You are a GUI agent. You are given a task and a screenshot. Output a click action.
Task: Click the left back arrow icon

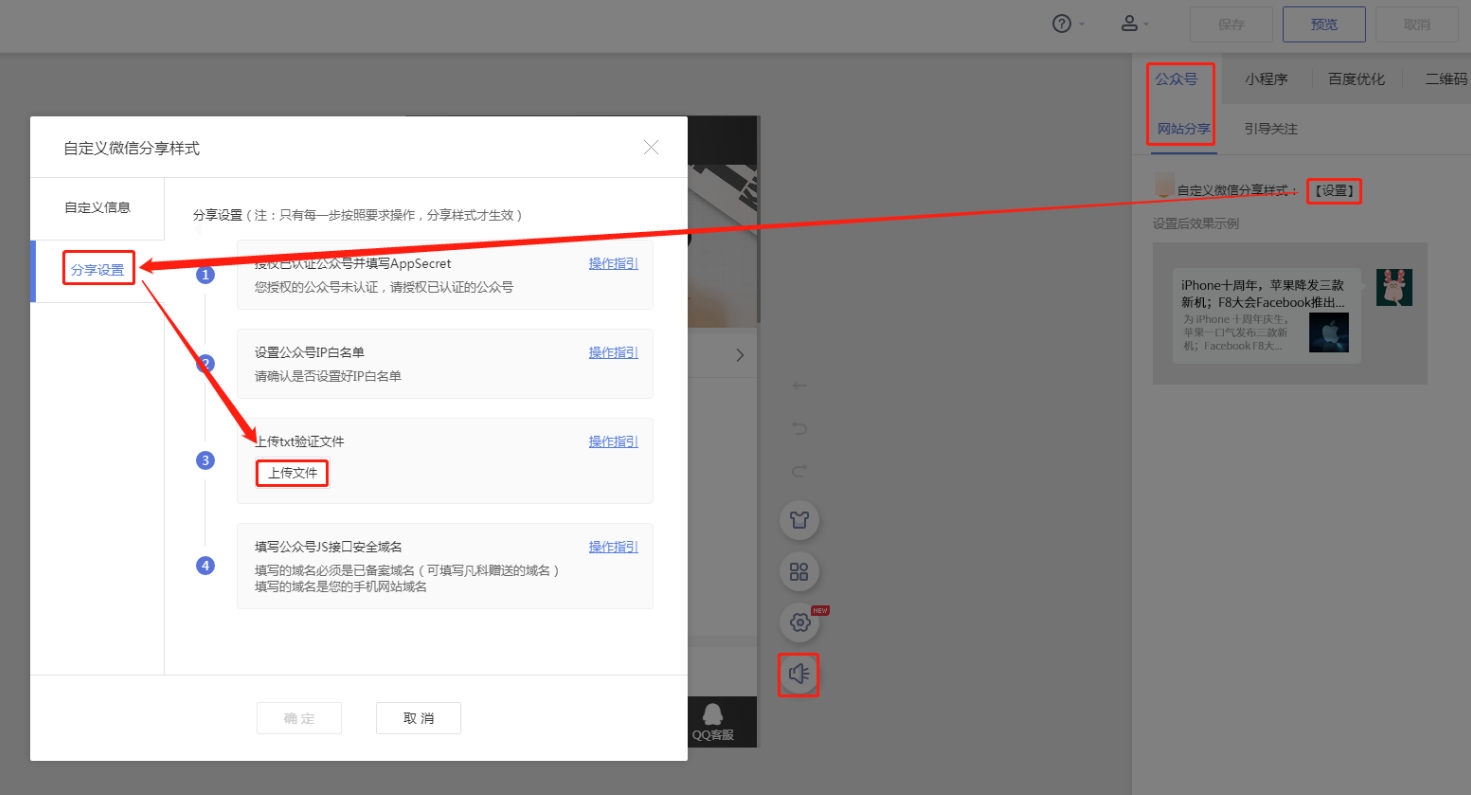pos(799,386)
